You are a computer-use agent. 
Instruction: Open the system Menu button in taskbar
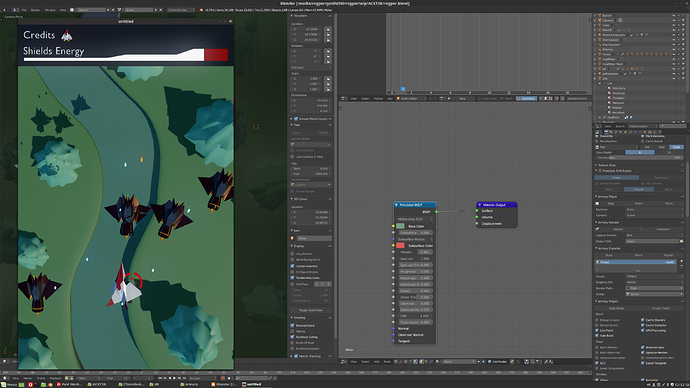click(x=9, y=384)
